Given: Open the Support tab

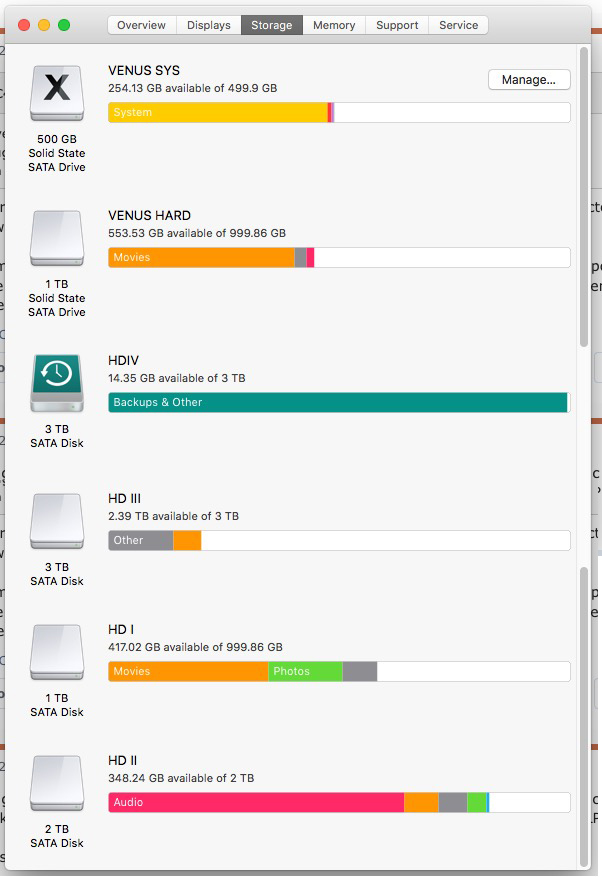Looking at the screenshot, I should tap(397, 25).
